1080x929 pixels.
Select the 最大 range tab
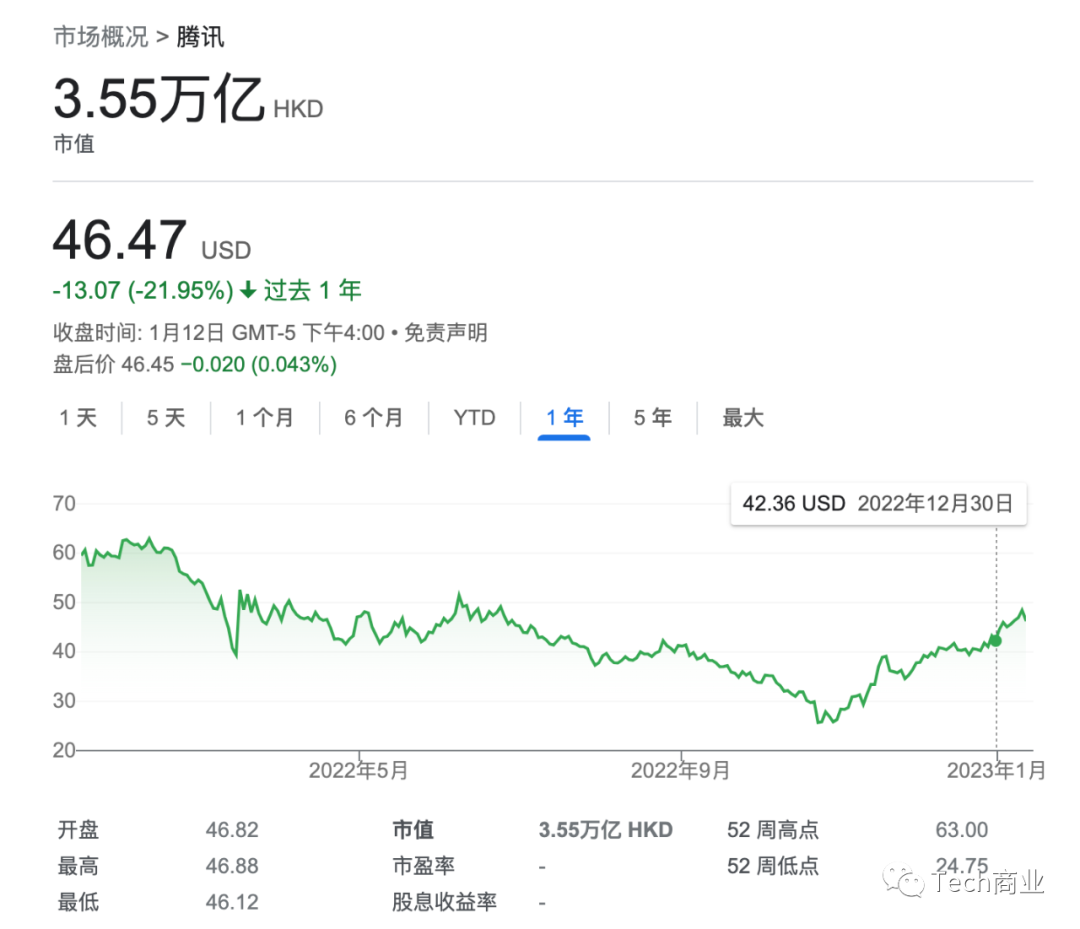click(x=742, y=417)
